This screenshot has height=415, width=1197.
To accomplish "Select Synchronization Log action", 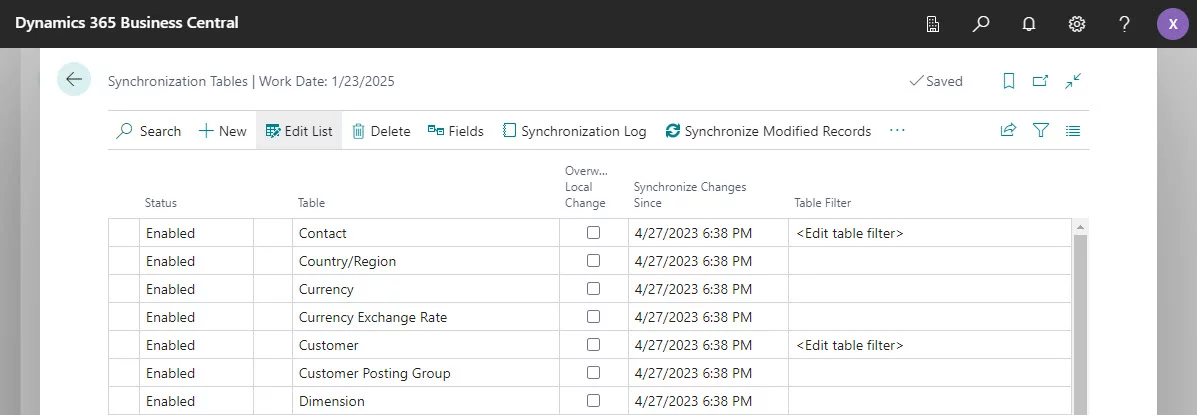I will [x=574, y=131].
